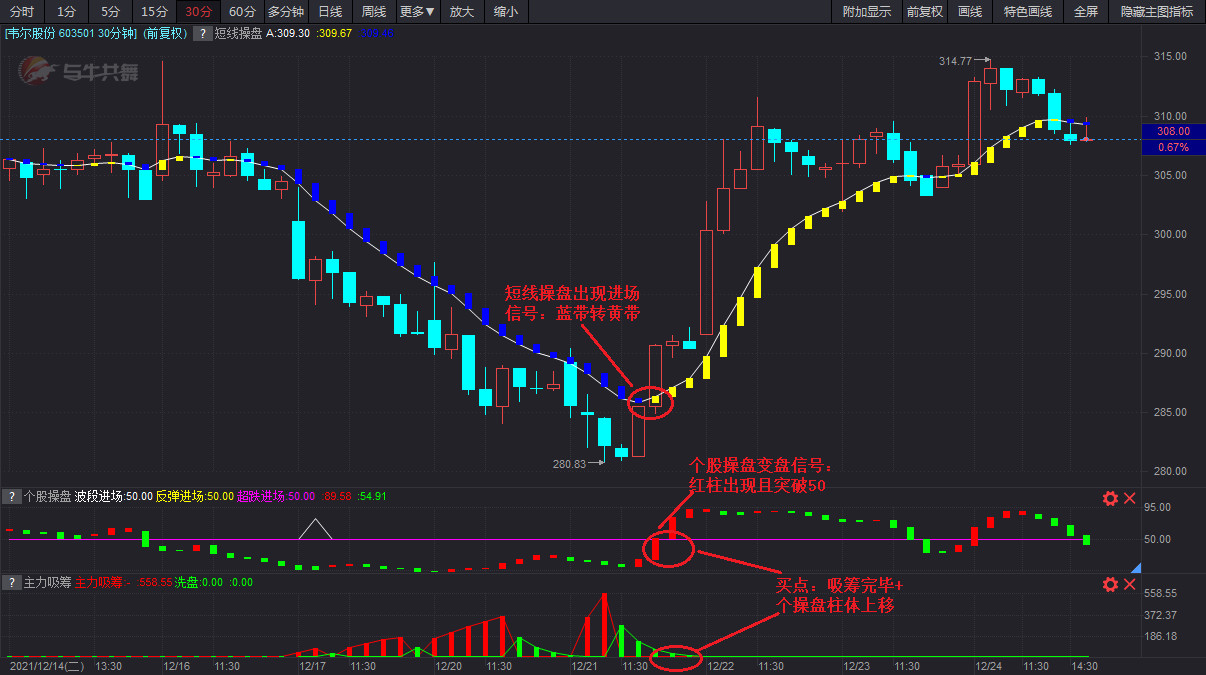1206x675 pixels.
Task: Click the current price tag 308.00
Action: [1173, 131]
